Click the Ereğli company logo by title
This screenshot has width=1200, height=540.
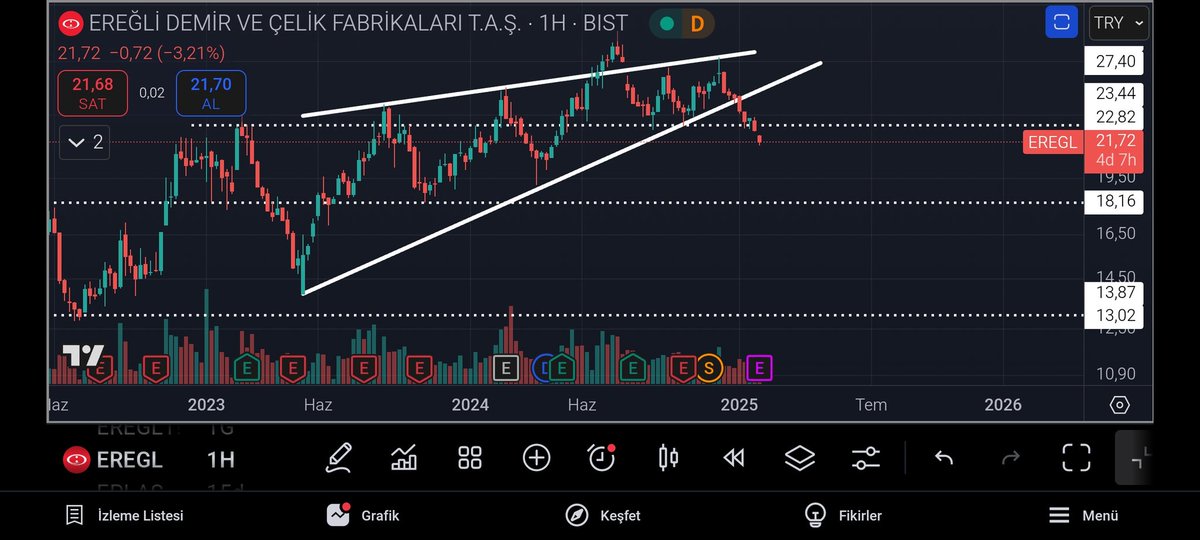click(71, 23)
